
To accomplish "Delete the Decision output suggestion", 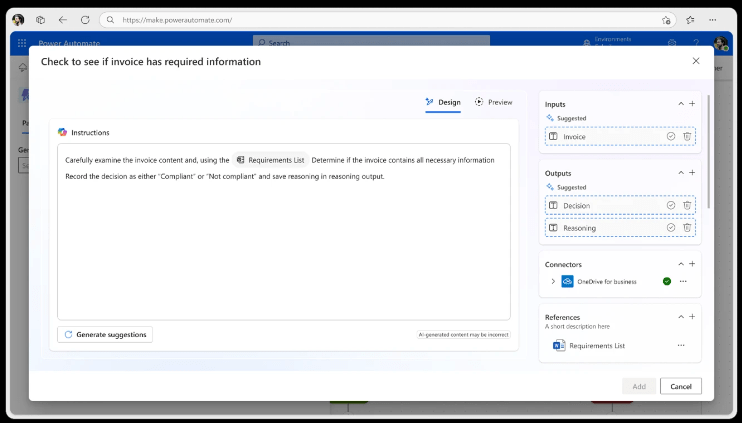I will coord(687,205).
